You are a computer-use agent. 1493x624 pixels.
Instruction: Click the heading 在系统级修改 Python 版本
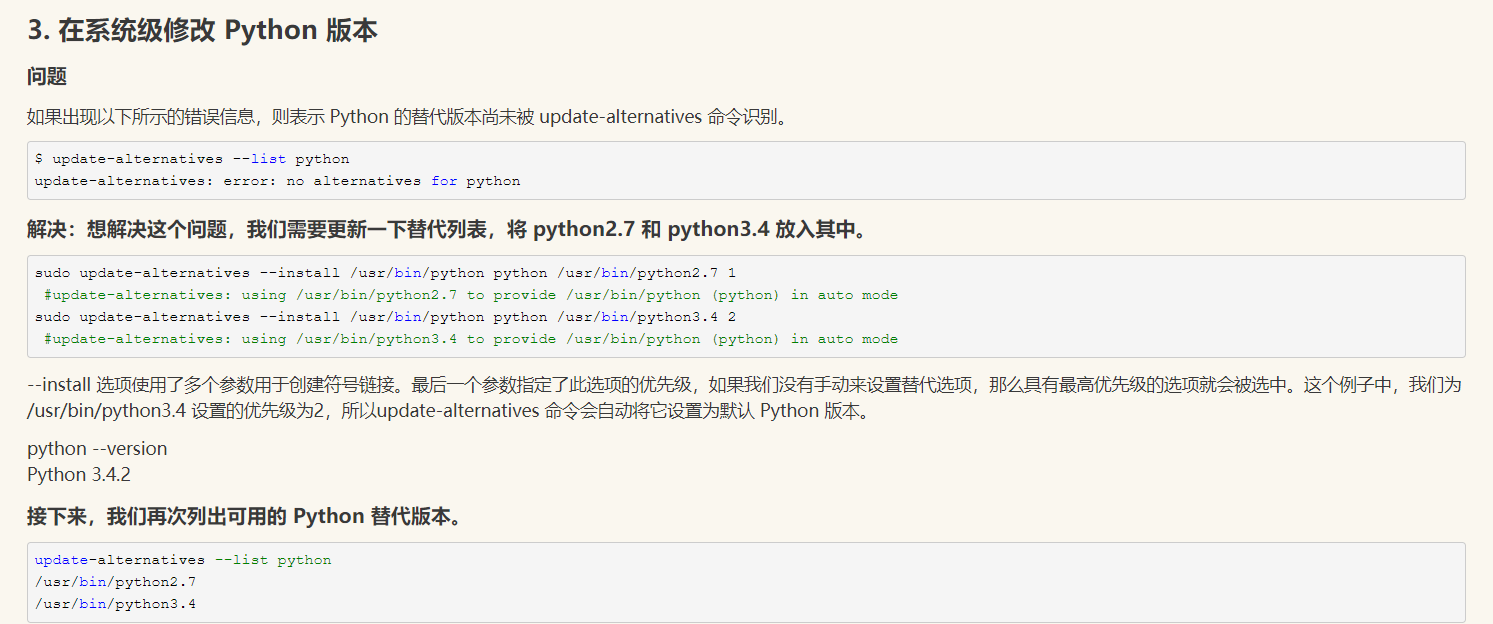(x=201, y=30)
